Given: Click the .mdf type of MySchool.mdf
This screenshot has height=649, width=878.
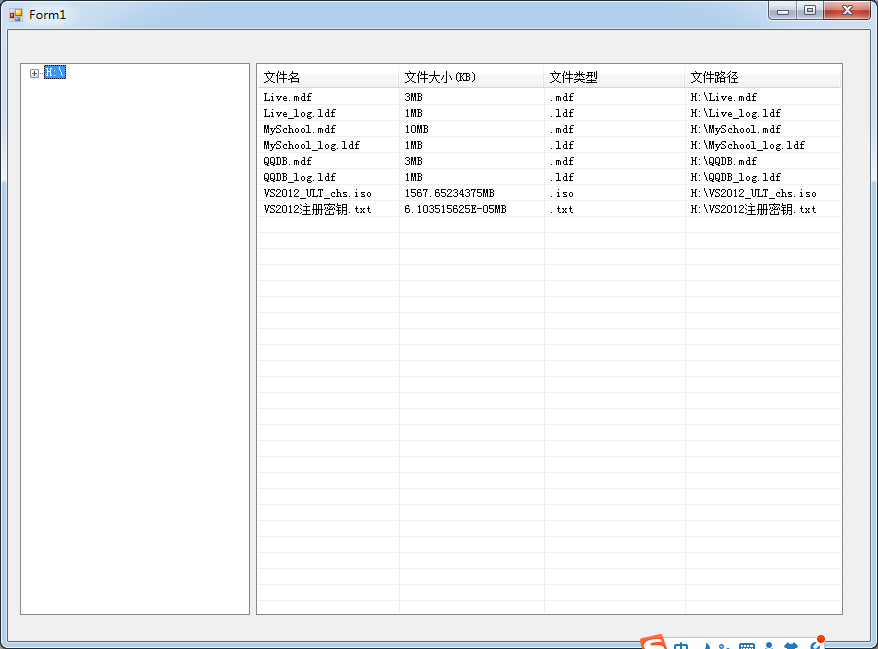Looking at the screenshot, I should [x=562, y=129].
